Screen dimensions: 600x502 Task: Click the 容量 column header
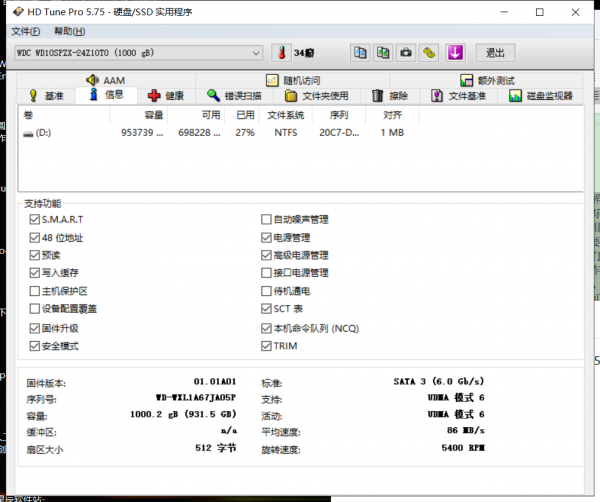click(139, 115)
